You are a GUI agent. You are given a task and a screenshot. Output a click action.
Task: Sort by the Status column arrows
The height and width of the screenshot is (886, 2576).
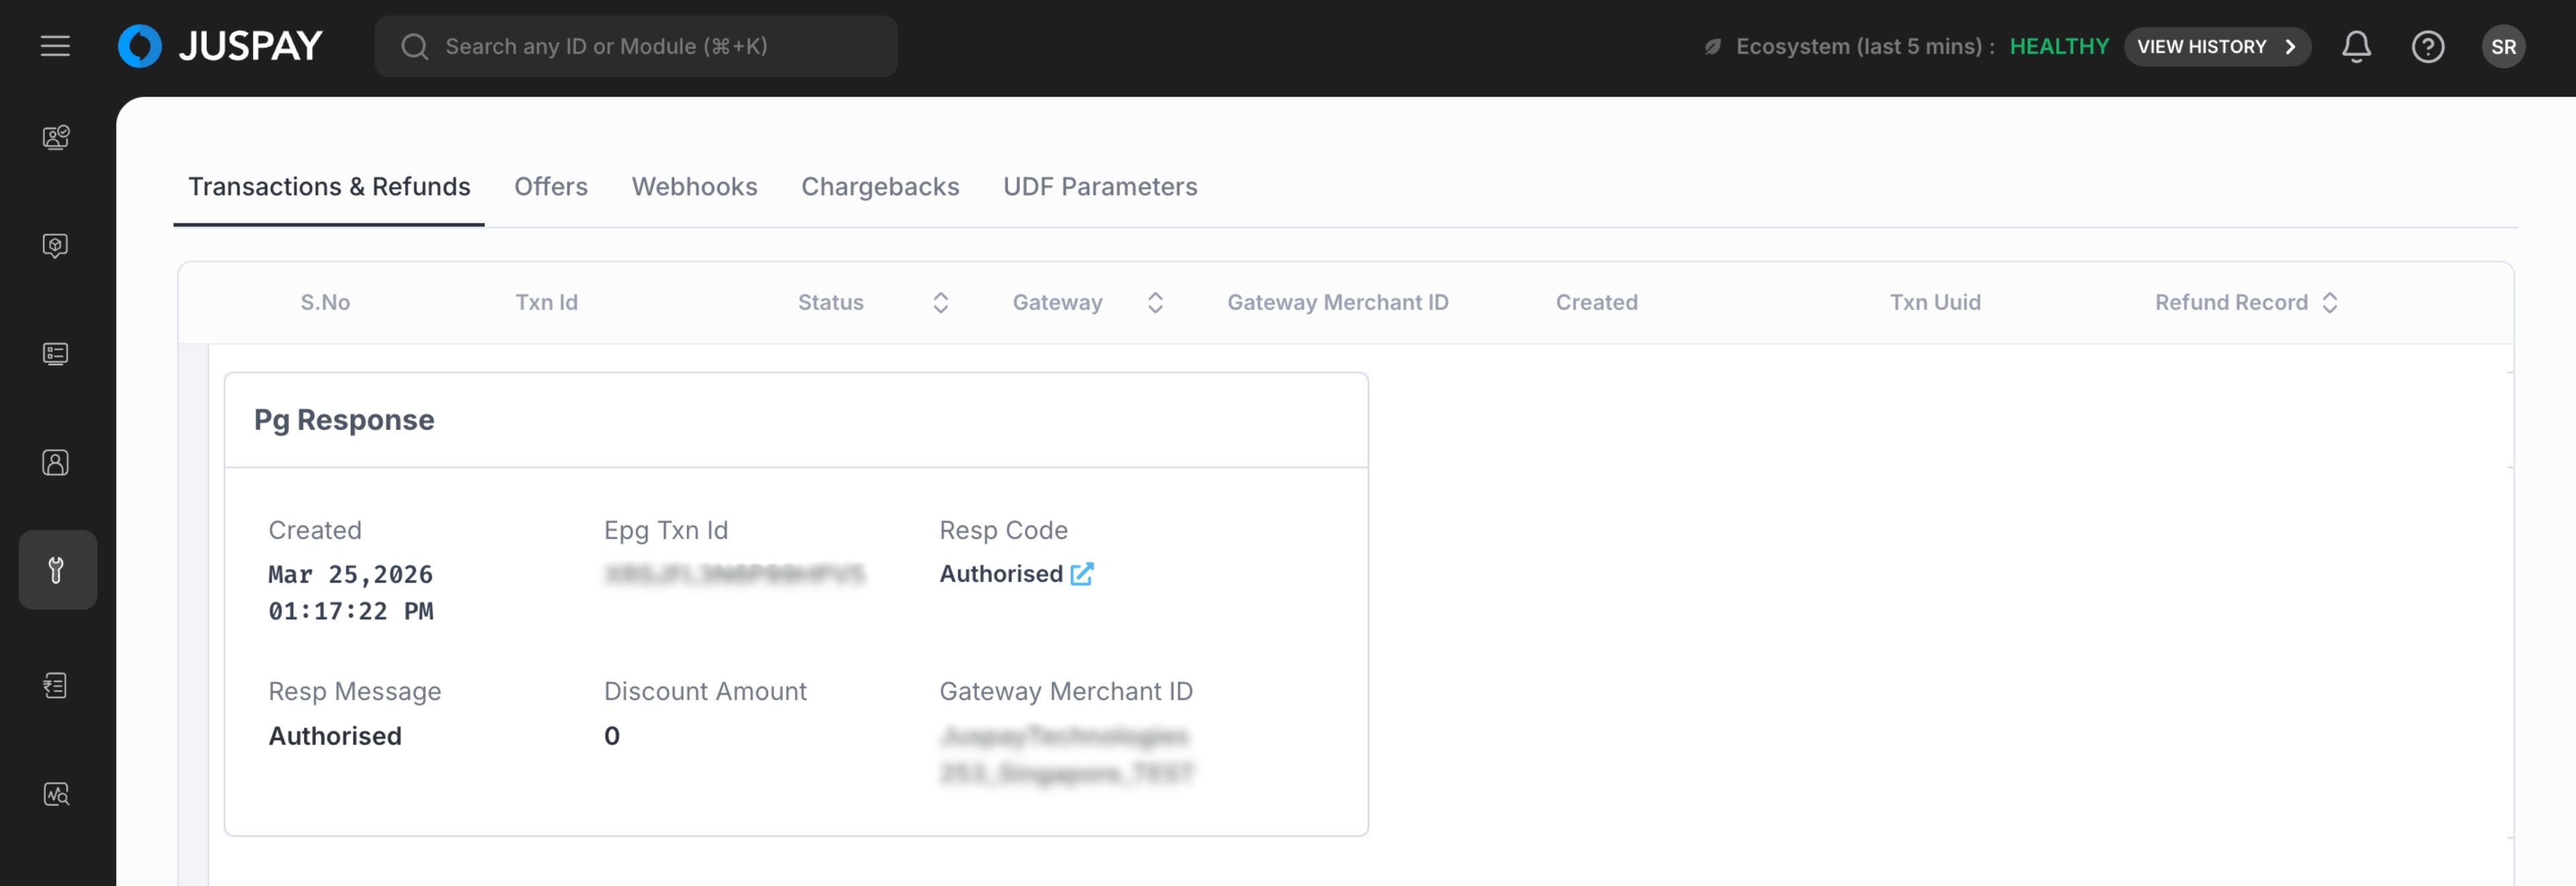940,303
